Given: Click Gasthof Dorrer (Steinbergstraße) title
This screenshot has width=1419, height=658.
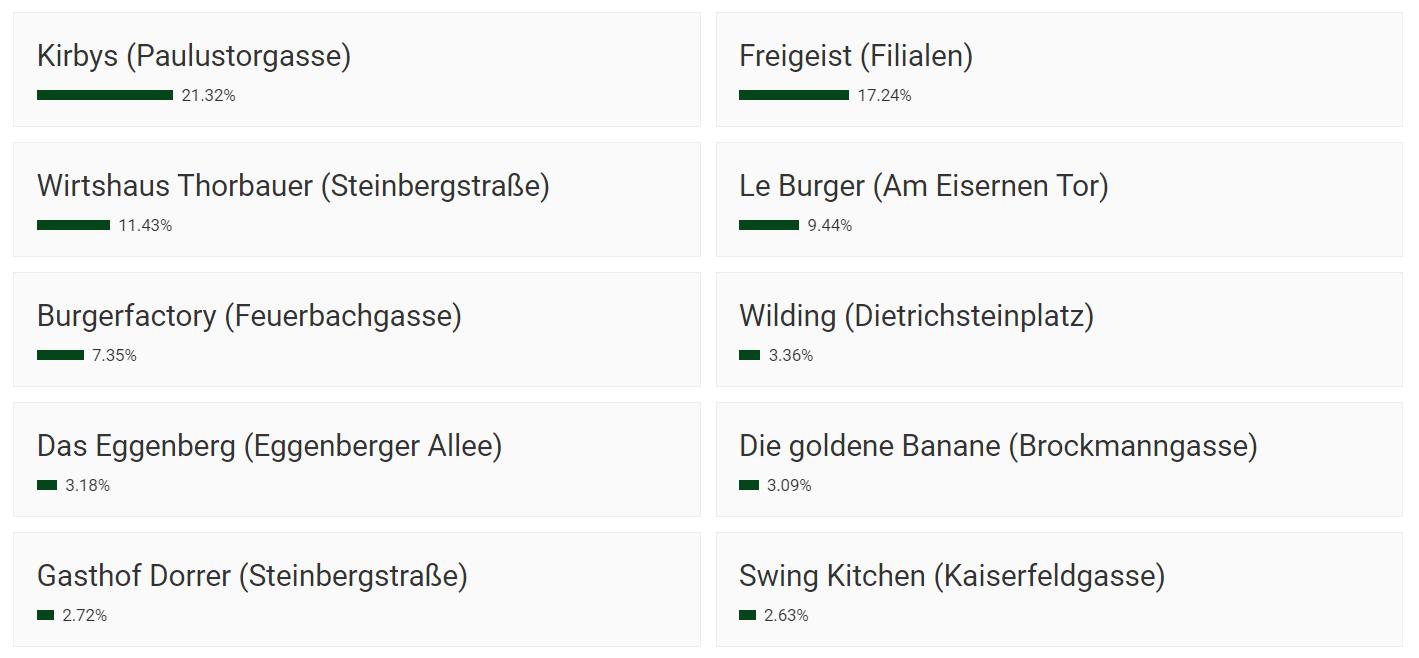Looking at the screenshot, I should [252, 577].
